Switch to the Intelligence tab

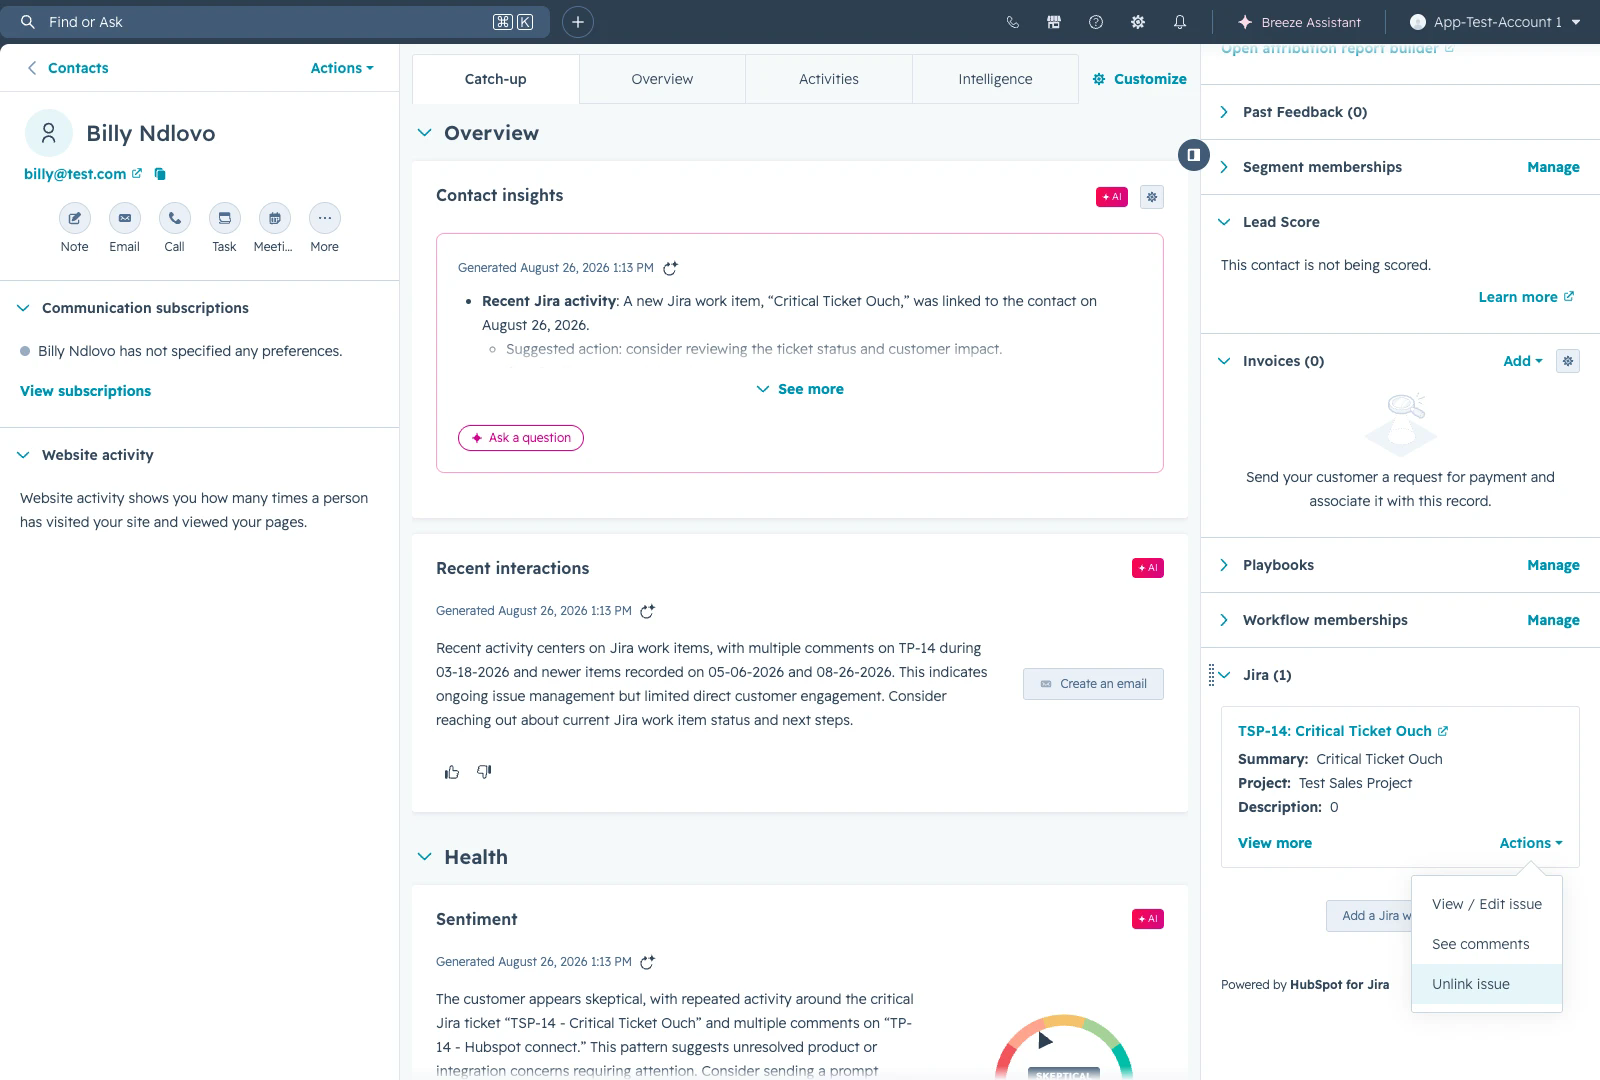point(995,79)
